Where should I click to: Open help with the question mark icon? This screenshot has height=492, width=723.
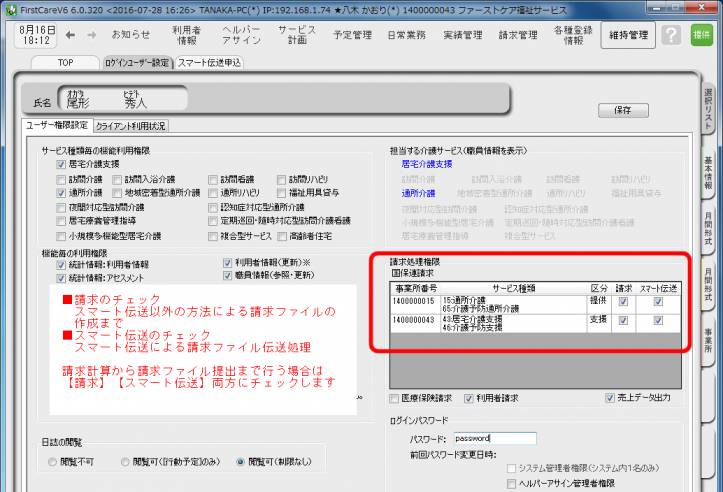pos(672,35)
